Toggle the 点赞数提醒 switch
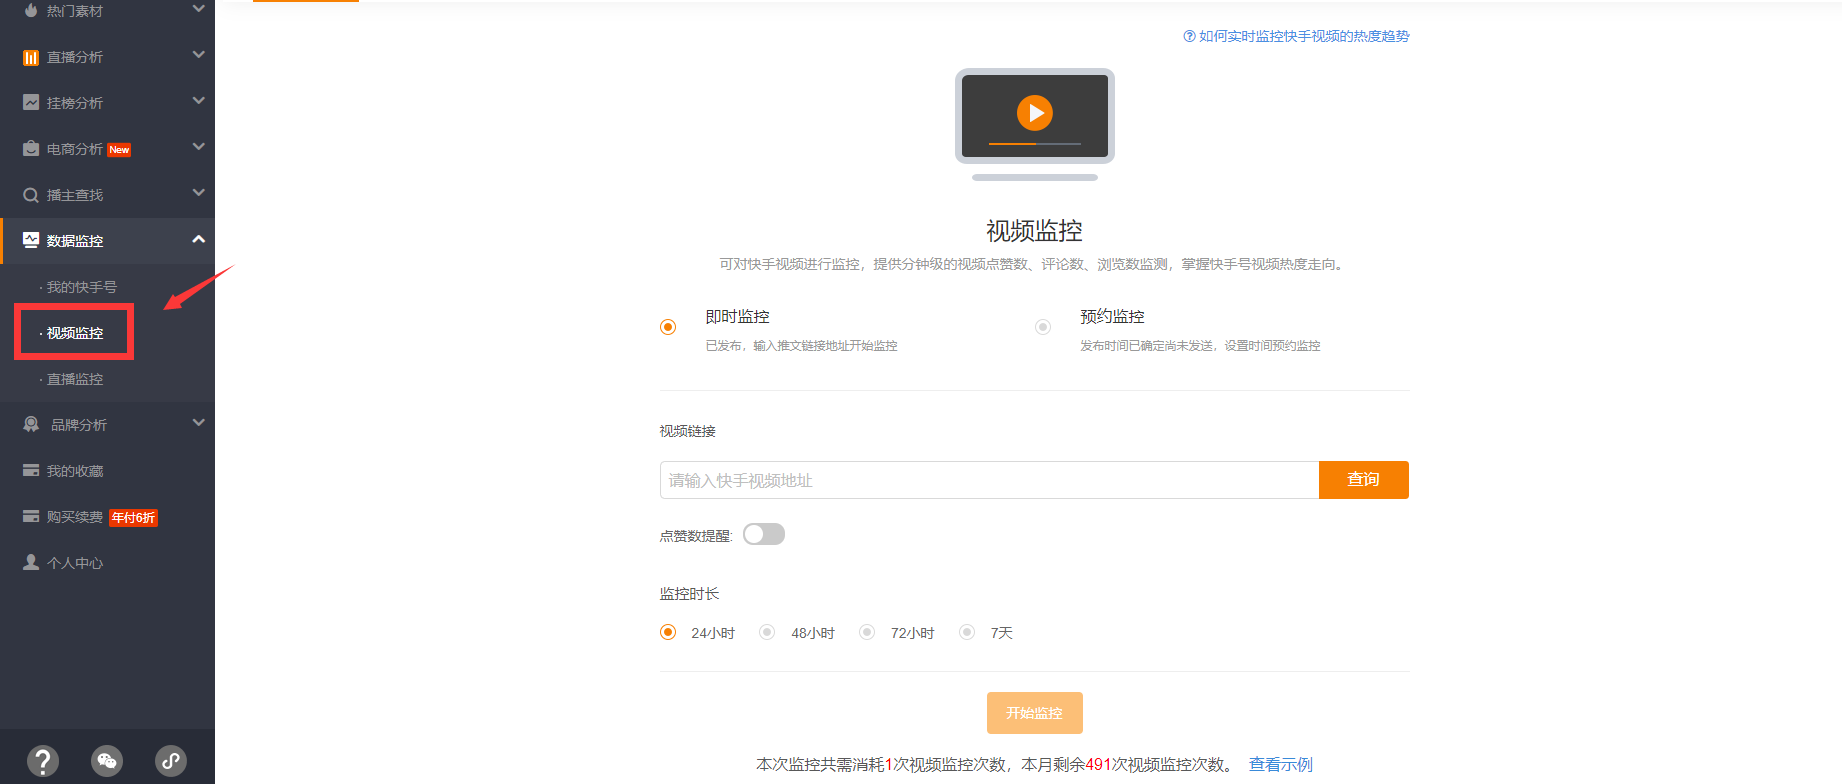The width and height of the screenshot is (1842, 784). pos(764,535)
